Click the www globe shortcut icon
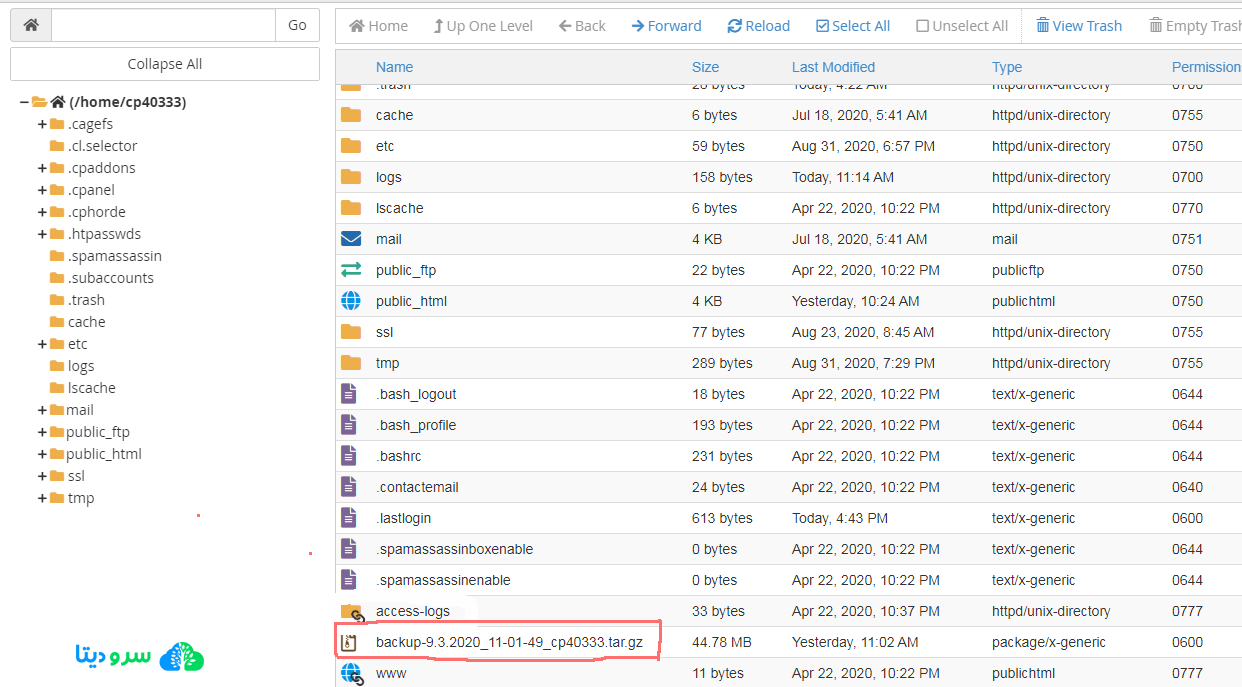Image resolution: width=1242 pixels, height=687 pixels. pyautogui.click(x=351, y=673)
